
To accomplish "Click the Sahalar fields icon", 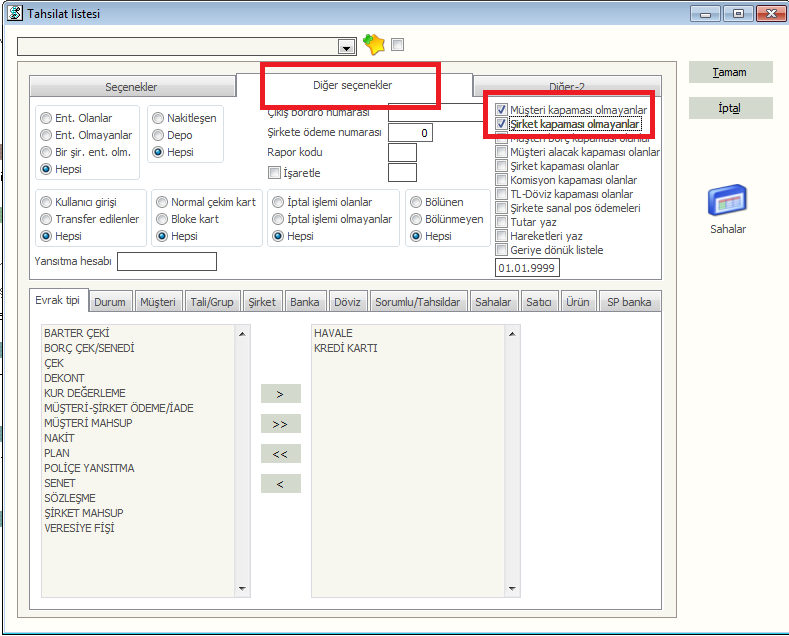I will (726, 201).
